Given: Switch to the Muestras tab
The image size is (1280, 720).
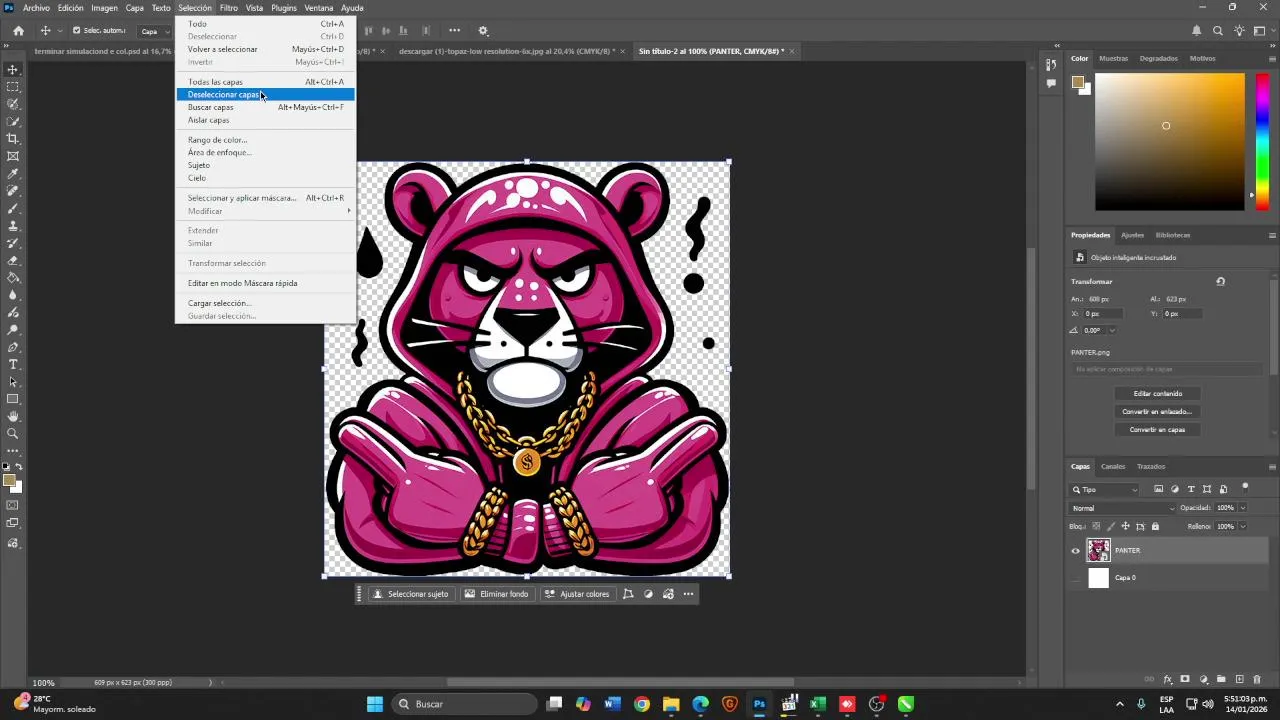Looking at the screenshot, I should tap(1114, 58).
